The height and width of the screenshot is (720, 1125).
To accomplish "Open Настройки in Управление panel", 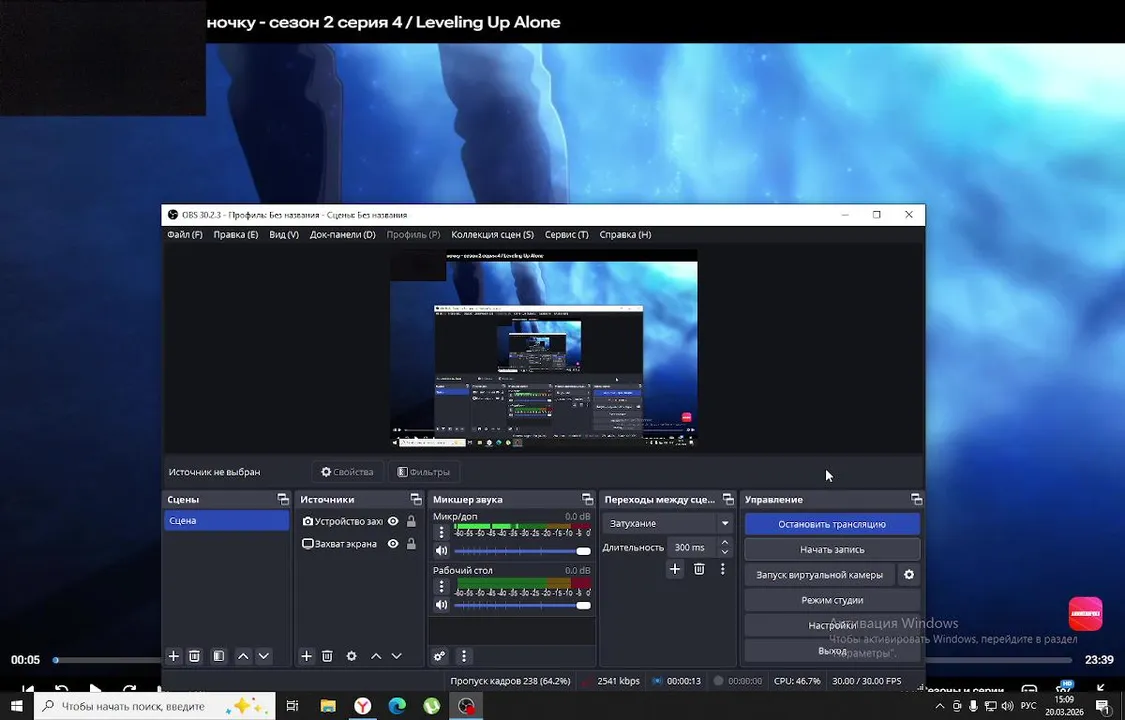I will click(x=832, y=625).
